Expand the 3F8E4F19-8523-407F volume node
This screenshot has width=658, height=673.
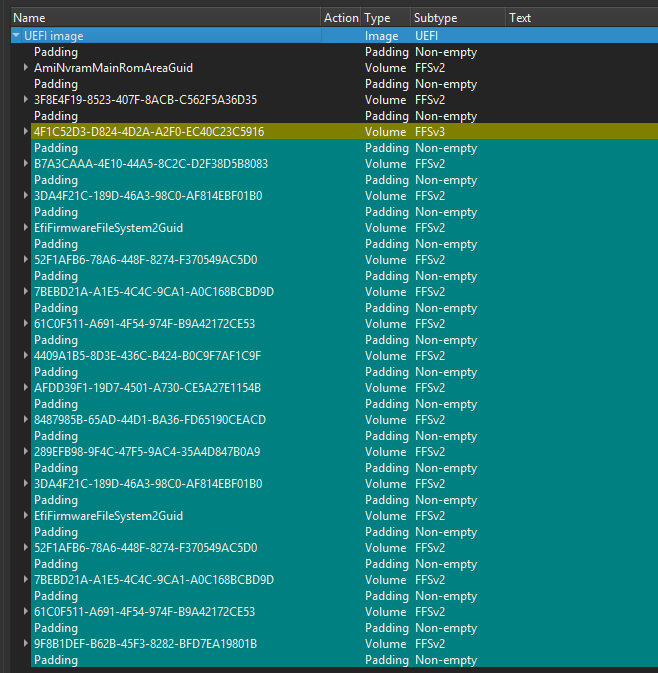pos(26,100)
